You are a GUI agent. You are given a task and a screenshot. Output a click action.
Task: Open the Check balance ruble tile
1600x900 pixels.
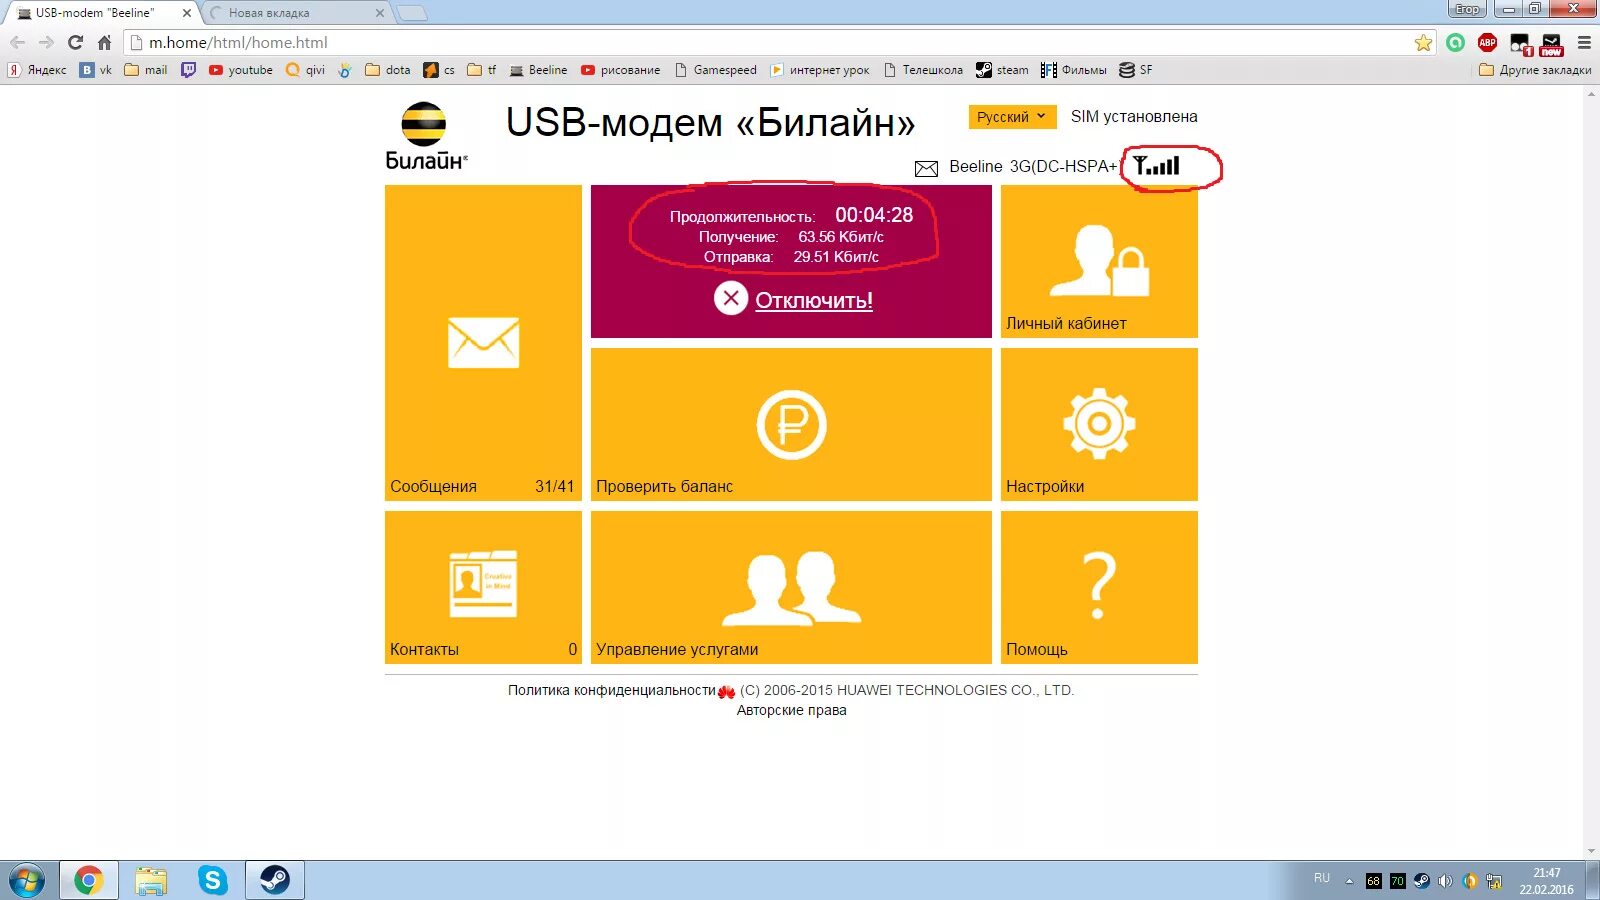[791, 424]
